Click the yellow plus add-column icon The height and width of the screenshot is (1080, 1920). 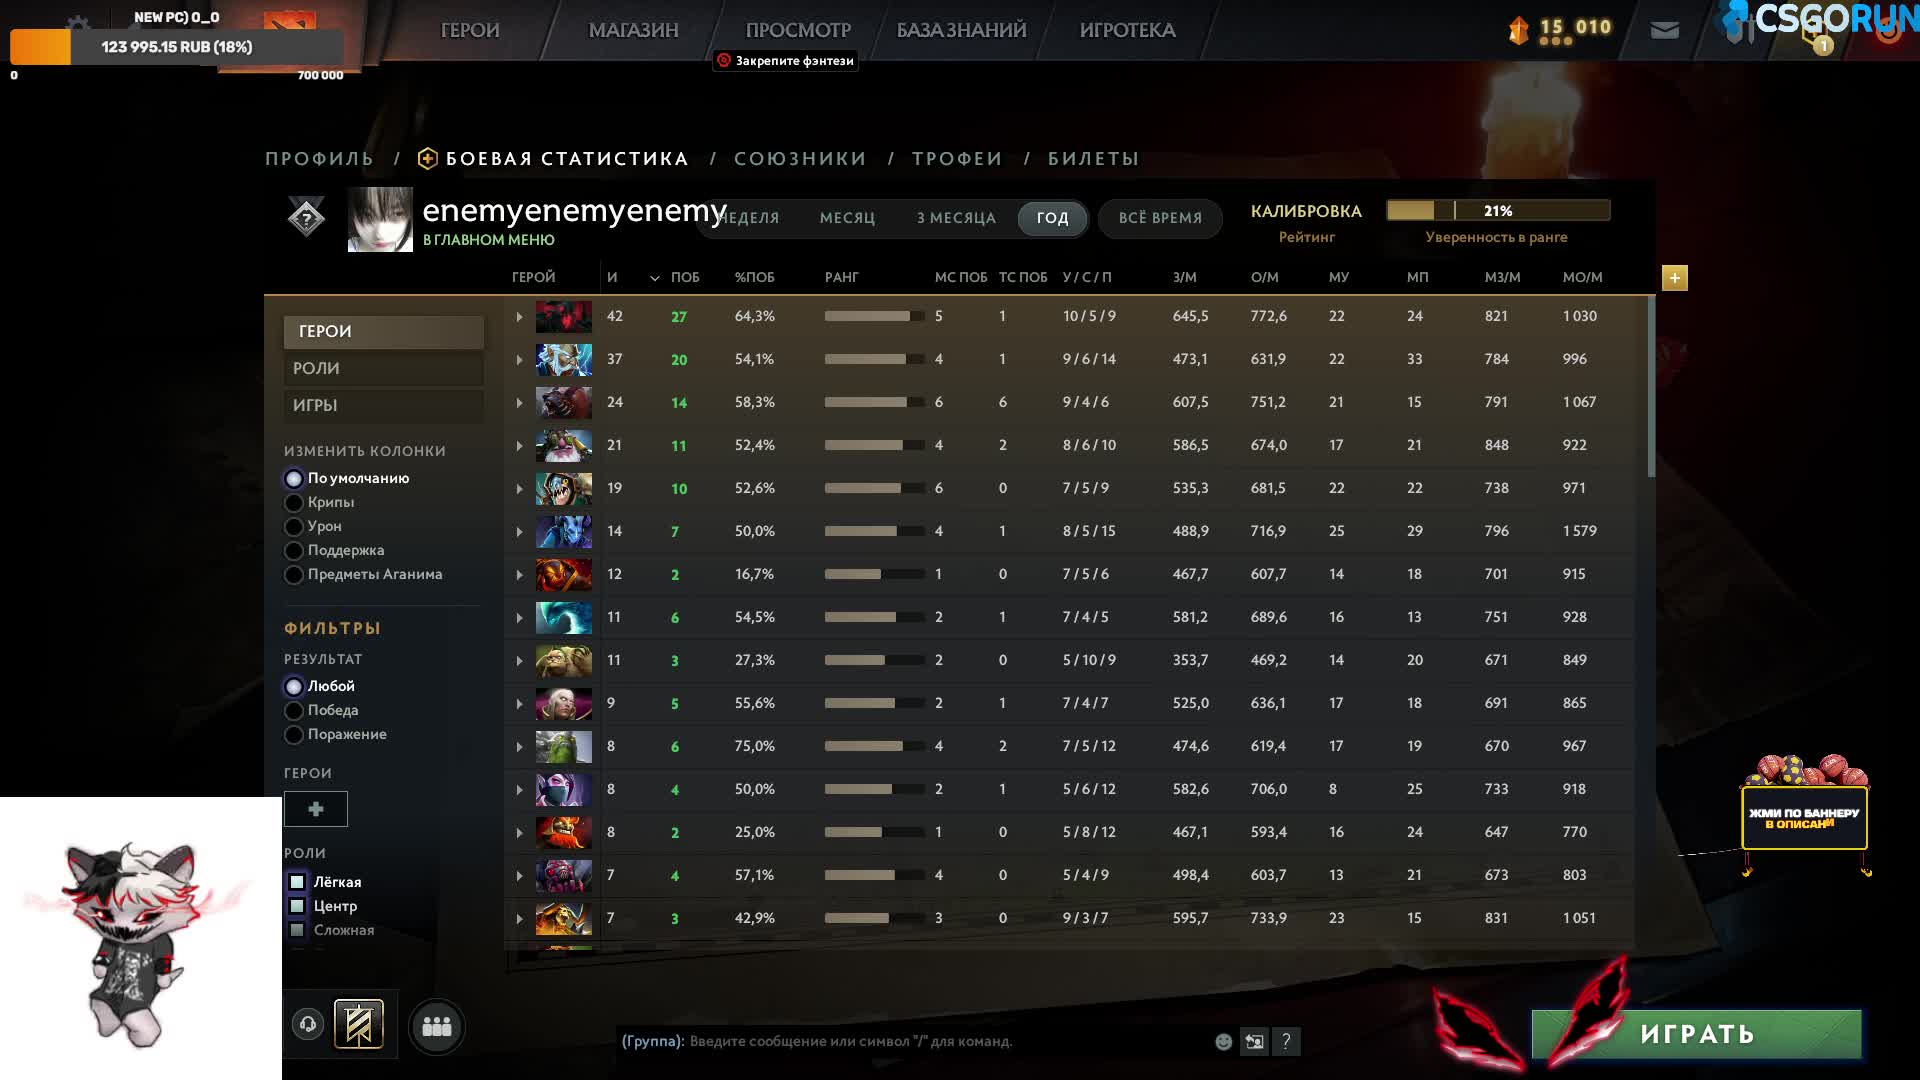[x=1674, y=278]
